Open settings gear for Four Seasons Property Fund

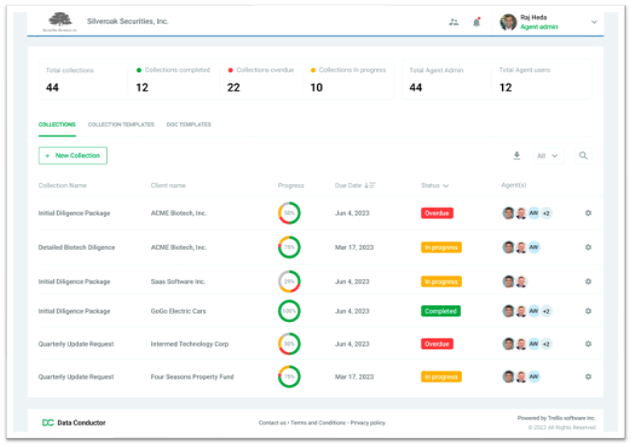[x=588, y=377]
